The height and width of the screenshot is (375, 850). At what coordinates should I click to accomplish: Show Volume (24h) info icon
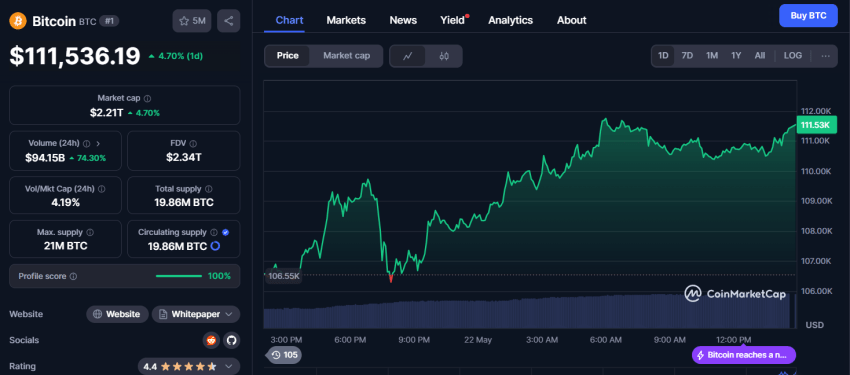pos(87,144)
